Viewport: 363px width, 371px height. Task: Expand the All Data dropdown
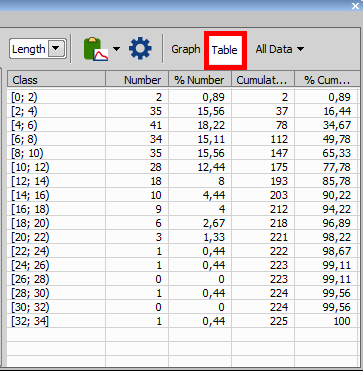click(280, 49)
